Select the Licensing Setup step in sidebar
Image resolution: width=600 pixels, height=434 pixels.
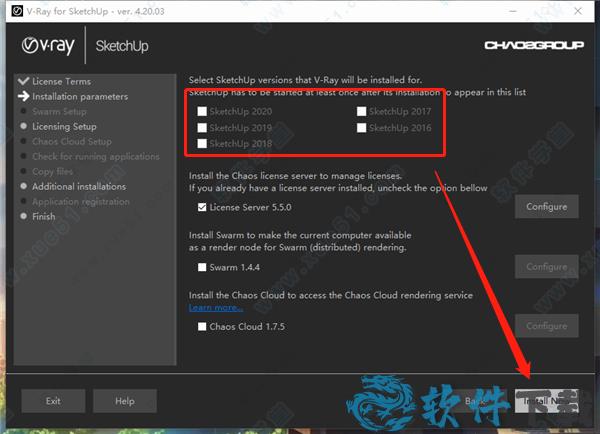pos(64,127)
